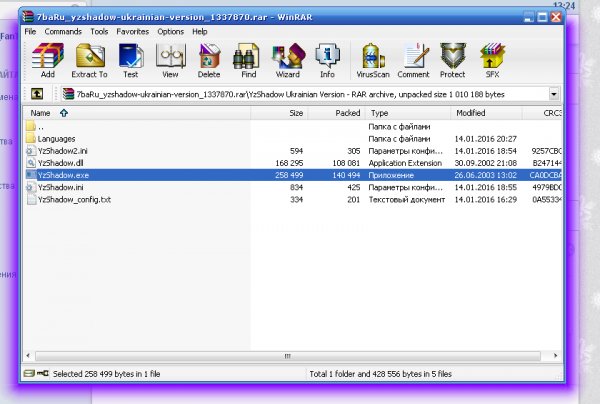Click the key icon in the status bar
The width and height of the screenshot is (600, 404).
43,373
